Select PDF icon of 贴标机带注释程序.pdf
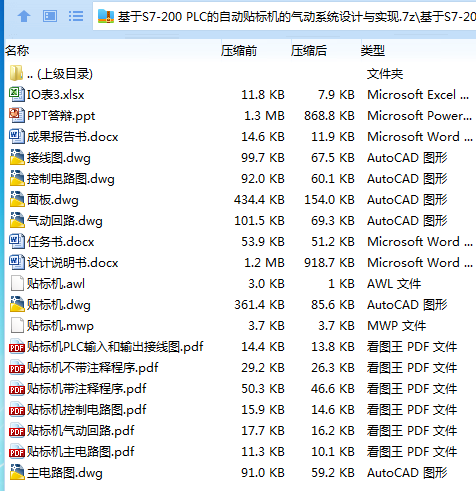Viewport: 476px width, 491px height. pyautogui.click(x=17, y=389)
